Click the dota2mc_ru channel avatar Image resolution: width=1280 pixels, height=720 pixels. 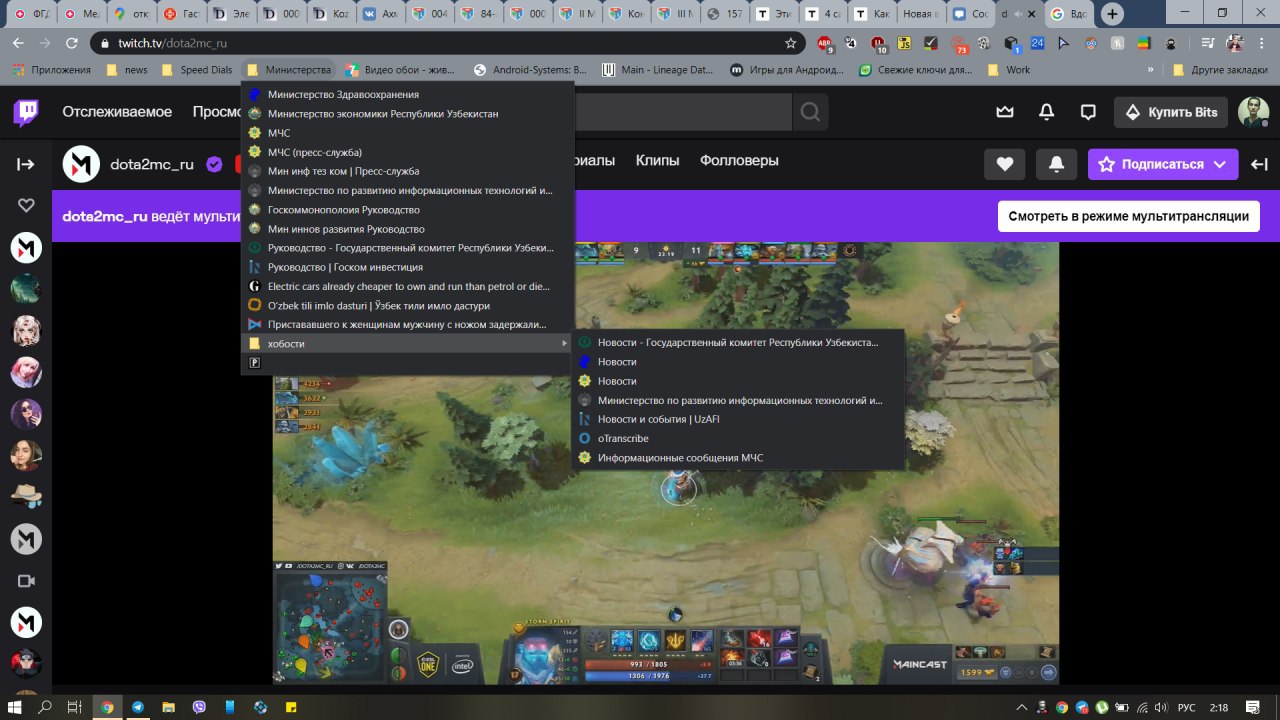[81, 164]
